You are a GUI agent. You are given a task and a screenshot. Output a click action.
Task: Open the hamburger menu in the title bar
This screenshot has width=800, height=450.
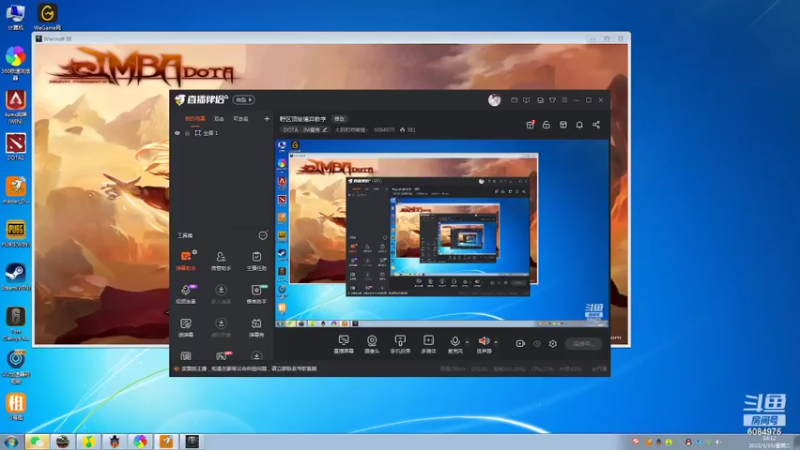tap(565, 100)
